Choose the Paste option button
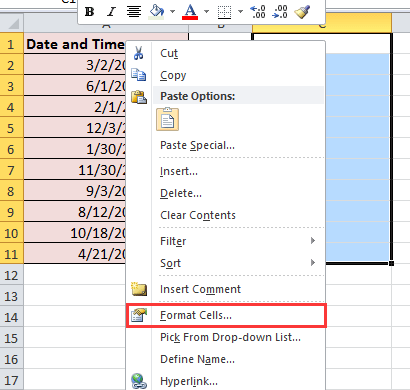Viewport: 410px width, 390px height. pyautogui.click(x=167, y=119)
